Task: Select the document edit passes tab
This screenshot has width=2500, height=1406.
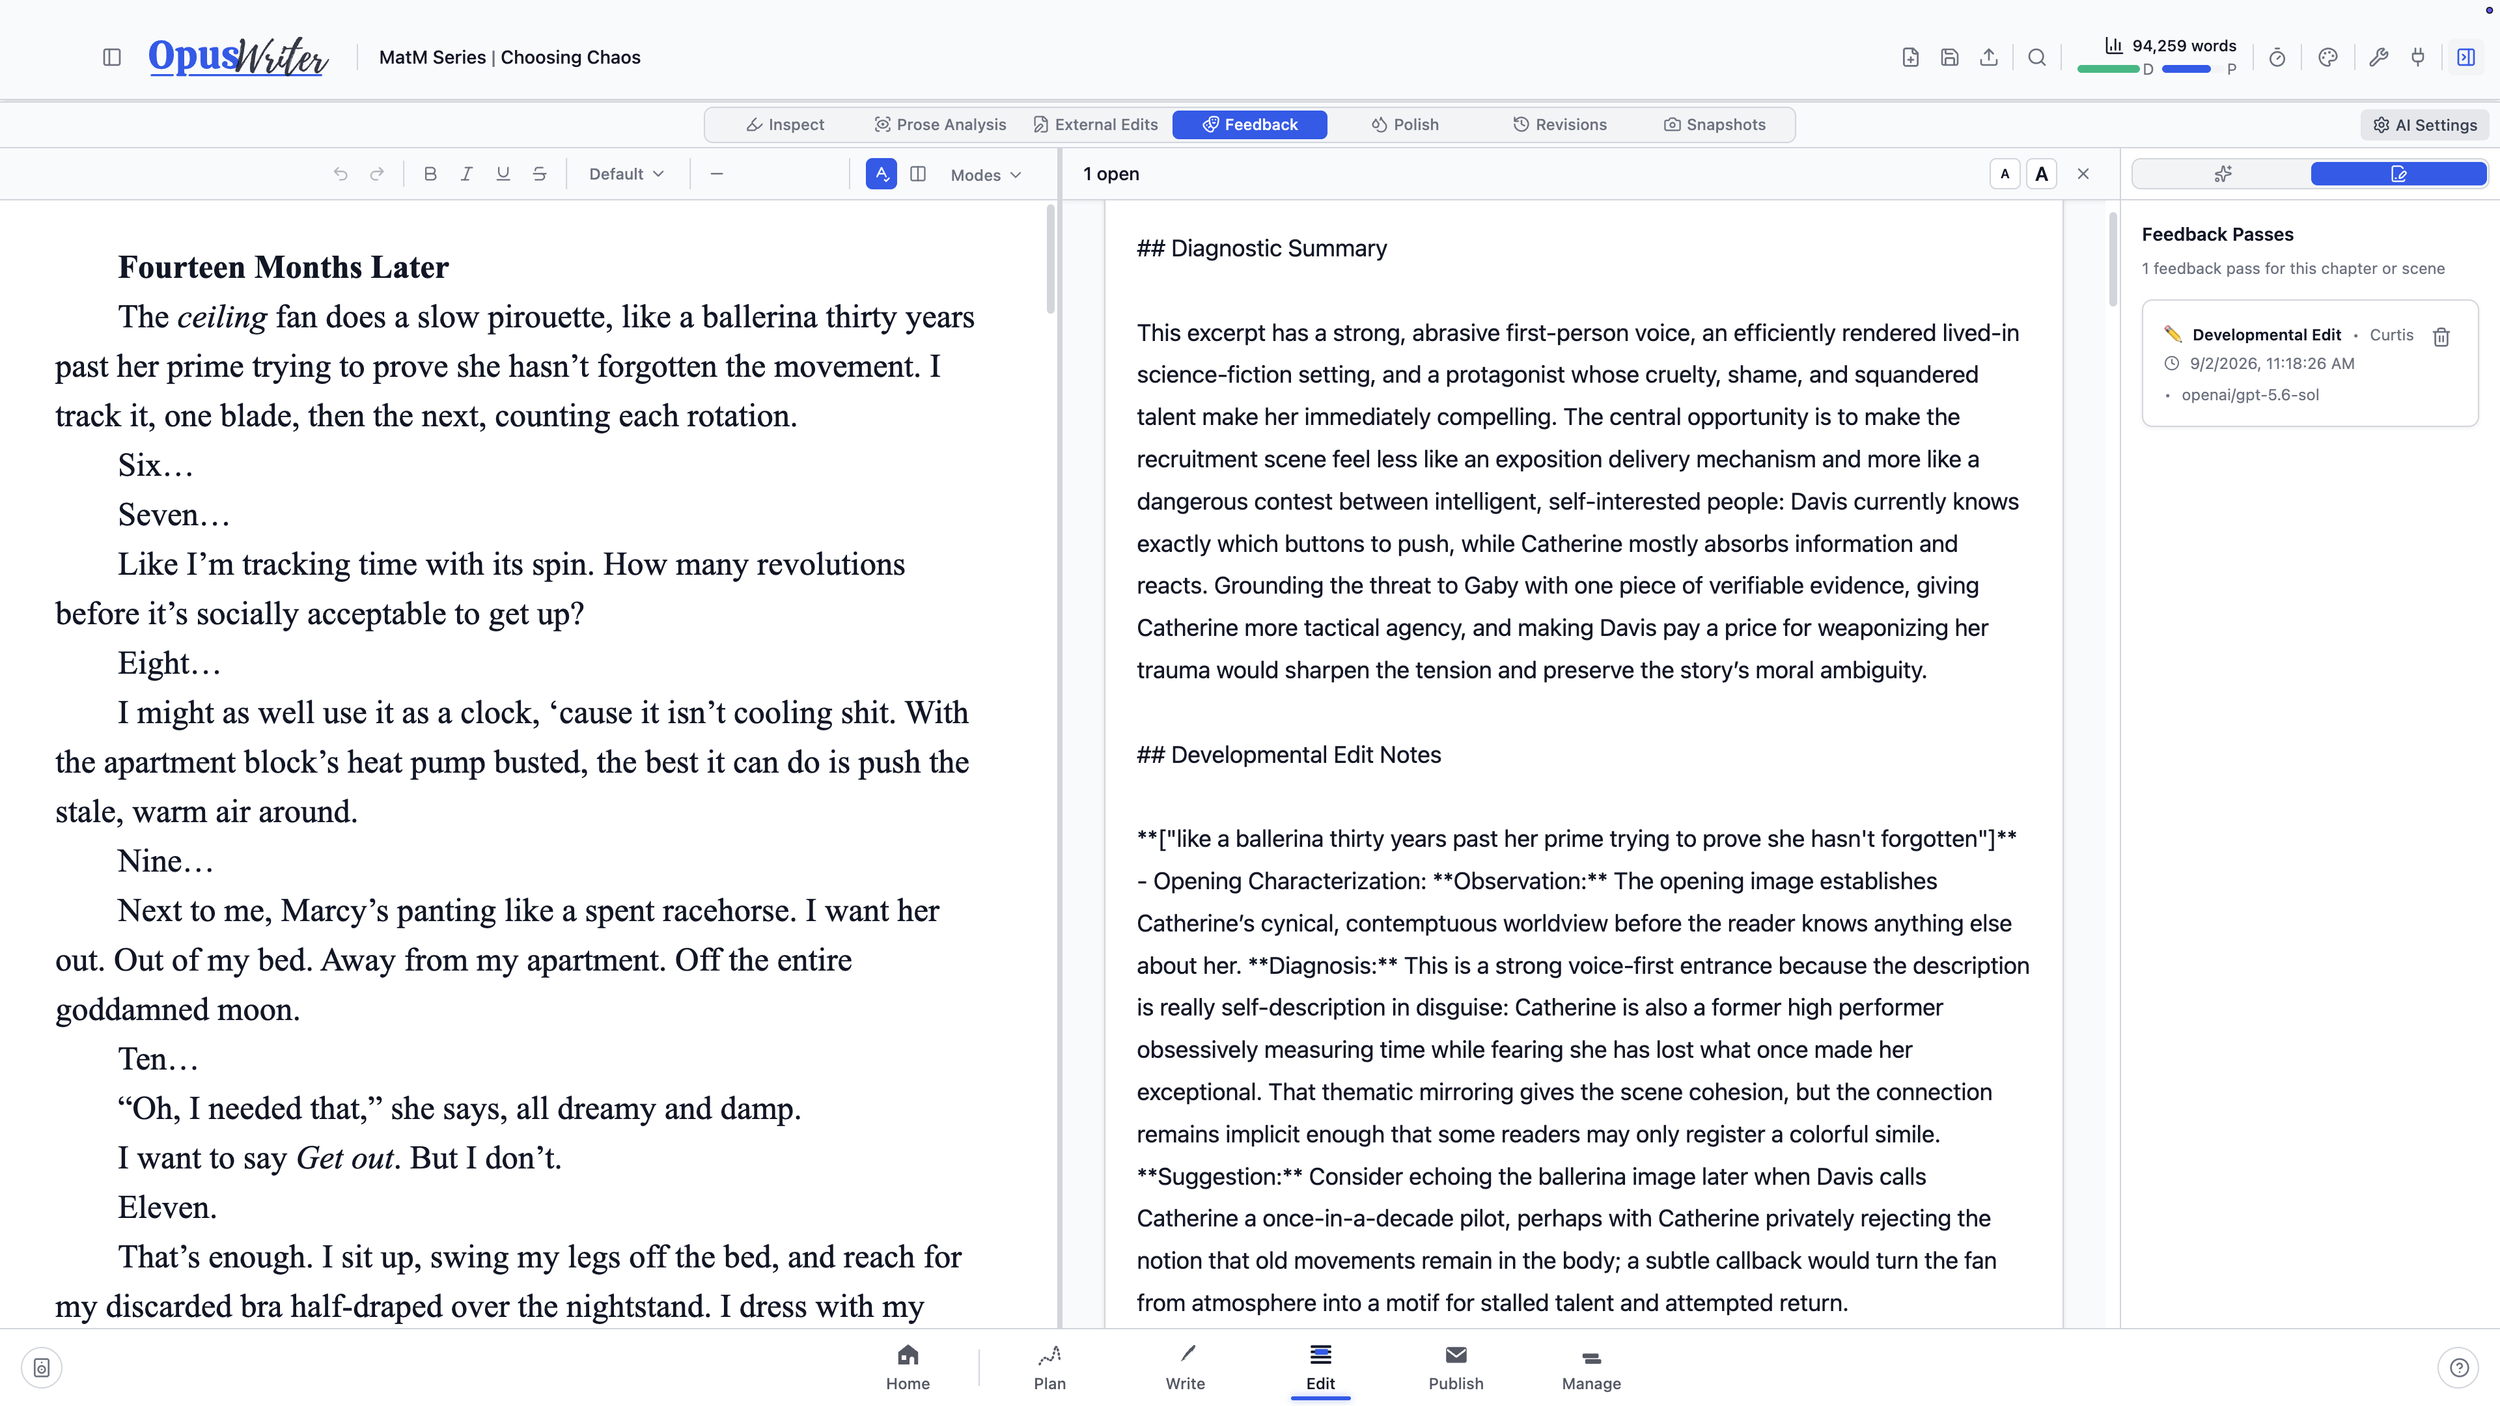Action: [x=2398, y=174]
